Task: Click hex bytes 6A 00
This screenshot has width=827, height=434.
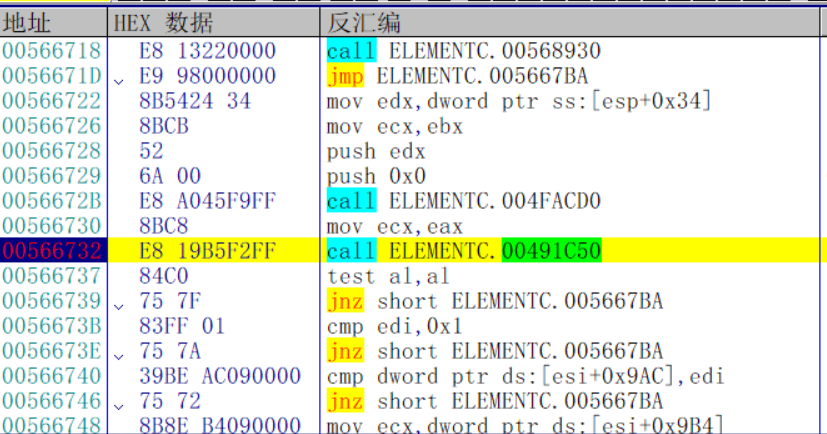Action: [170, 176]
